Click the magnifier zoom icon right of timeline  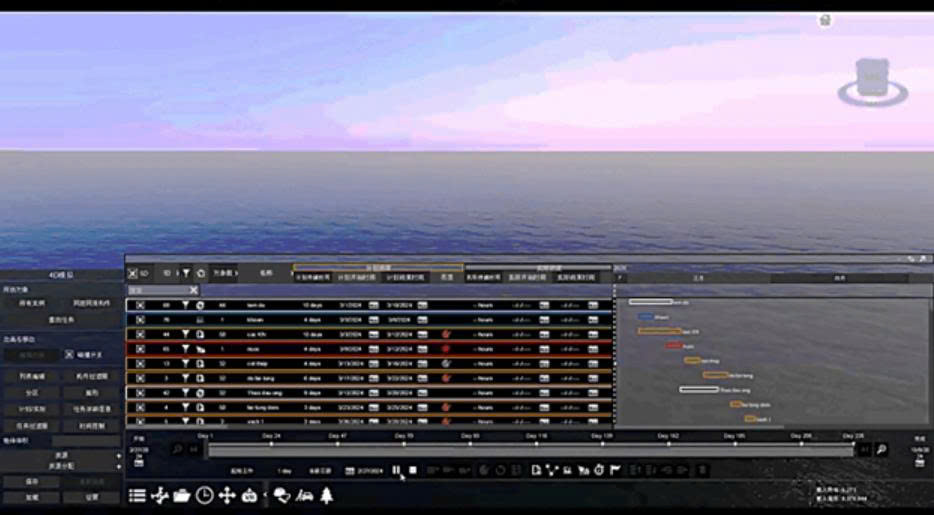pos(882,450)
